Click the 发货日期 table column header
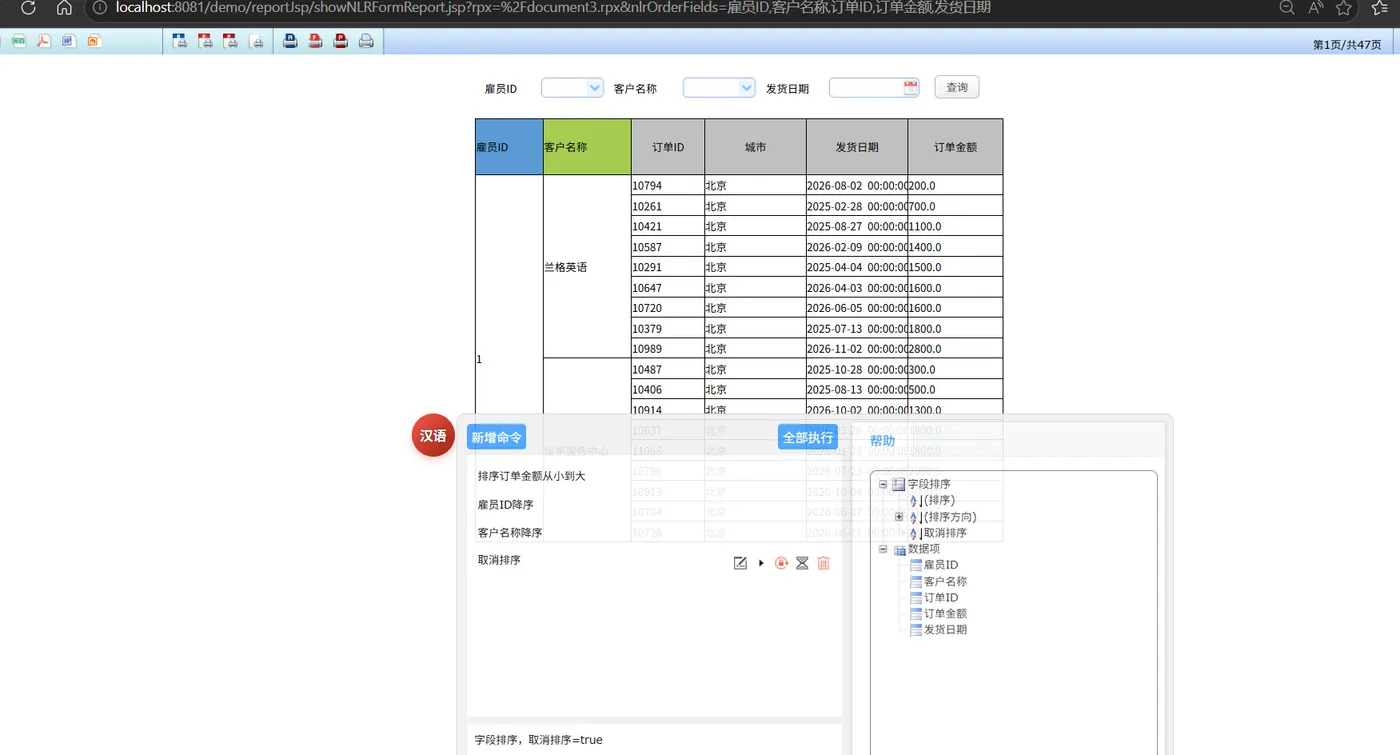1400x755 pixels. (x=857, y=147)
